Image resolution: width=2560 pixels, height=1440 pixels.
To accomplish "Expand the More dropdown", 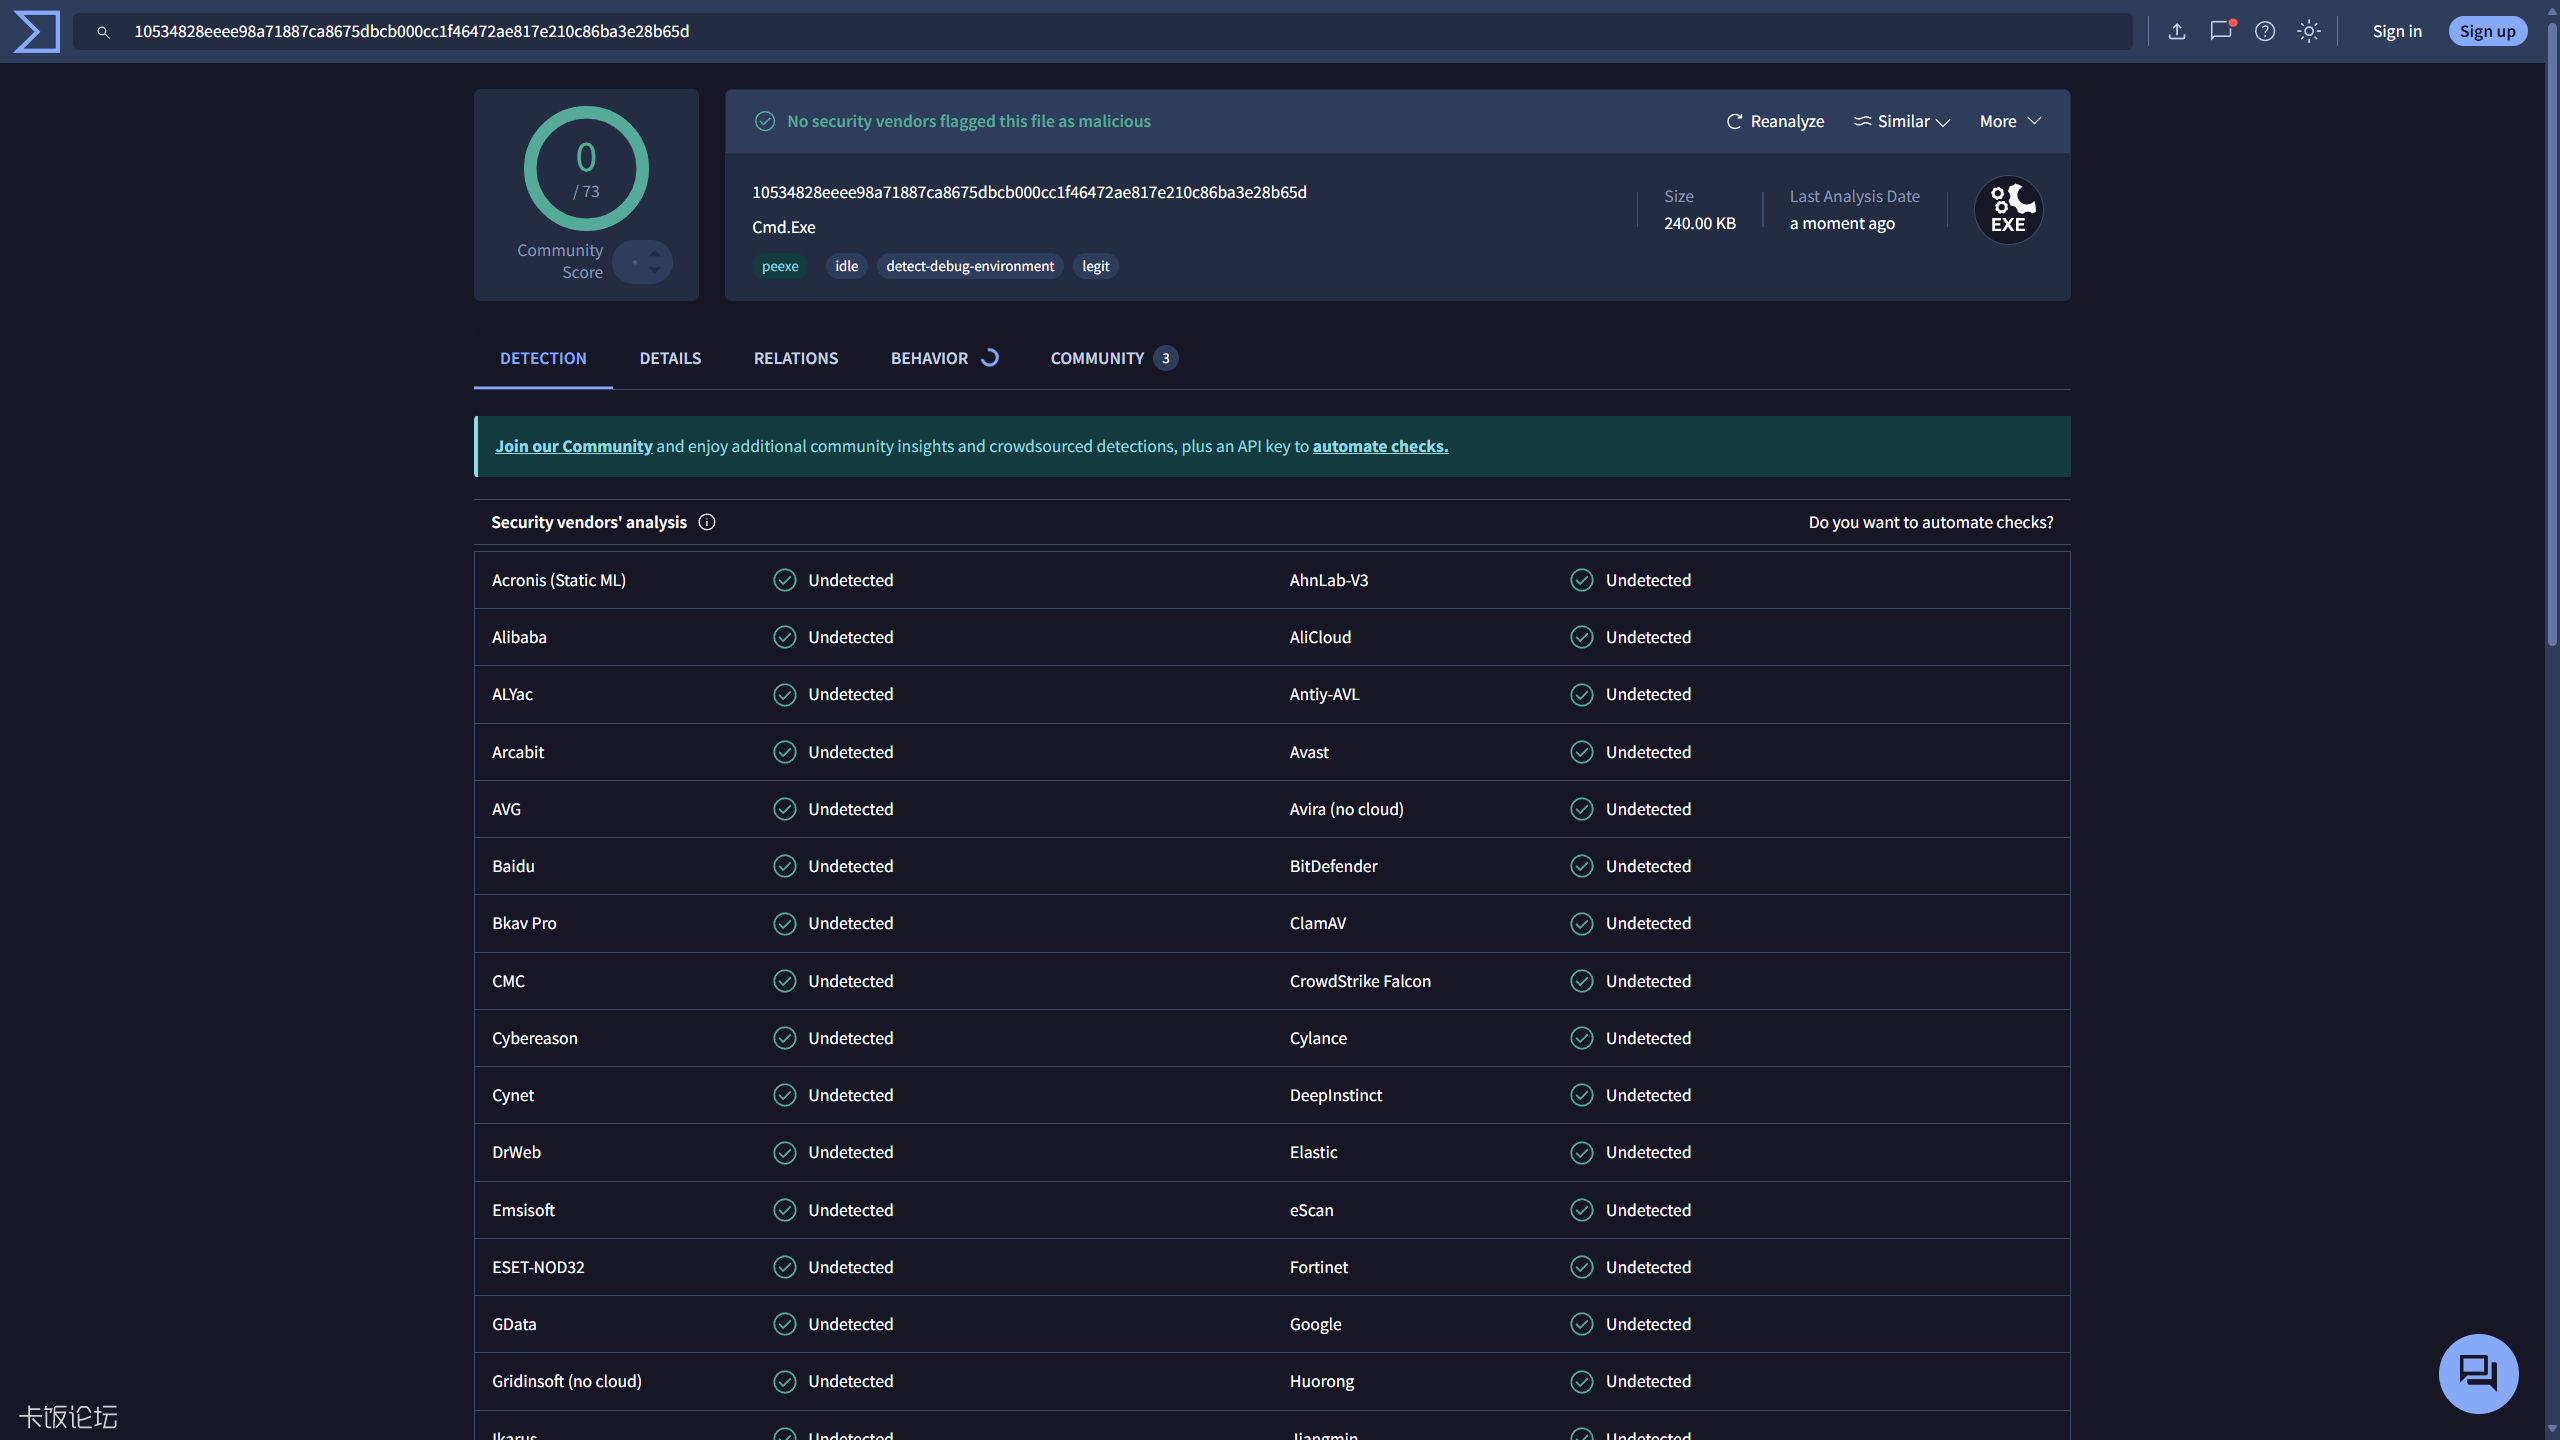I will [x=2010, y=121].
